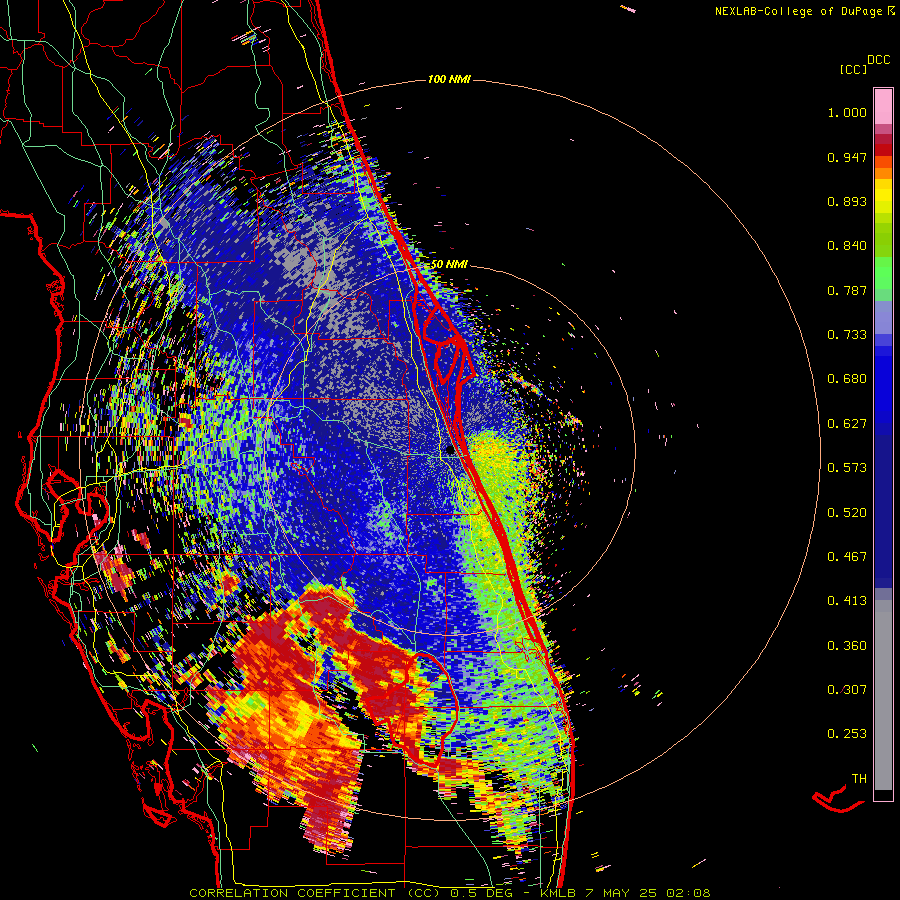Screen dimensions: 900x900
Task: Click the yellow segment of the color bar
Action: [x=883, y=196]
